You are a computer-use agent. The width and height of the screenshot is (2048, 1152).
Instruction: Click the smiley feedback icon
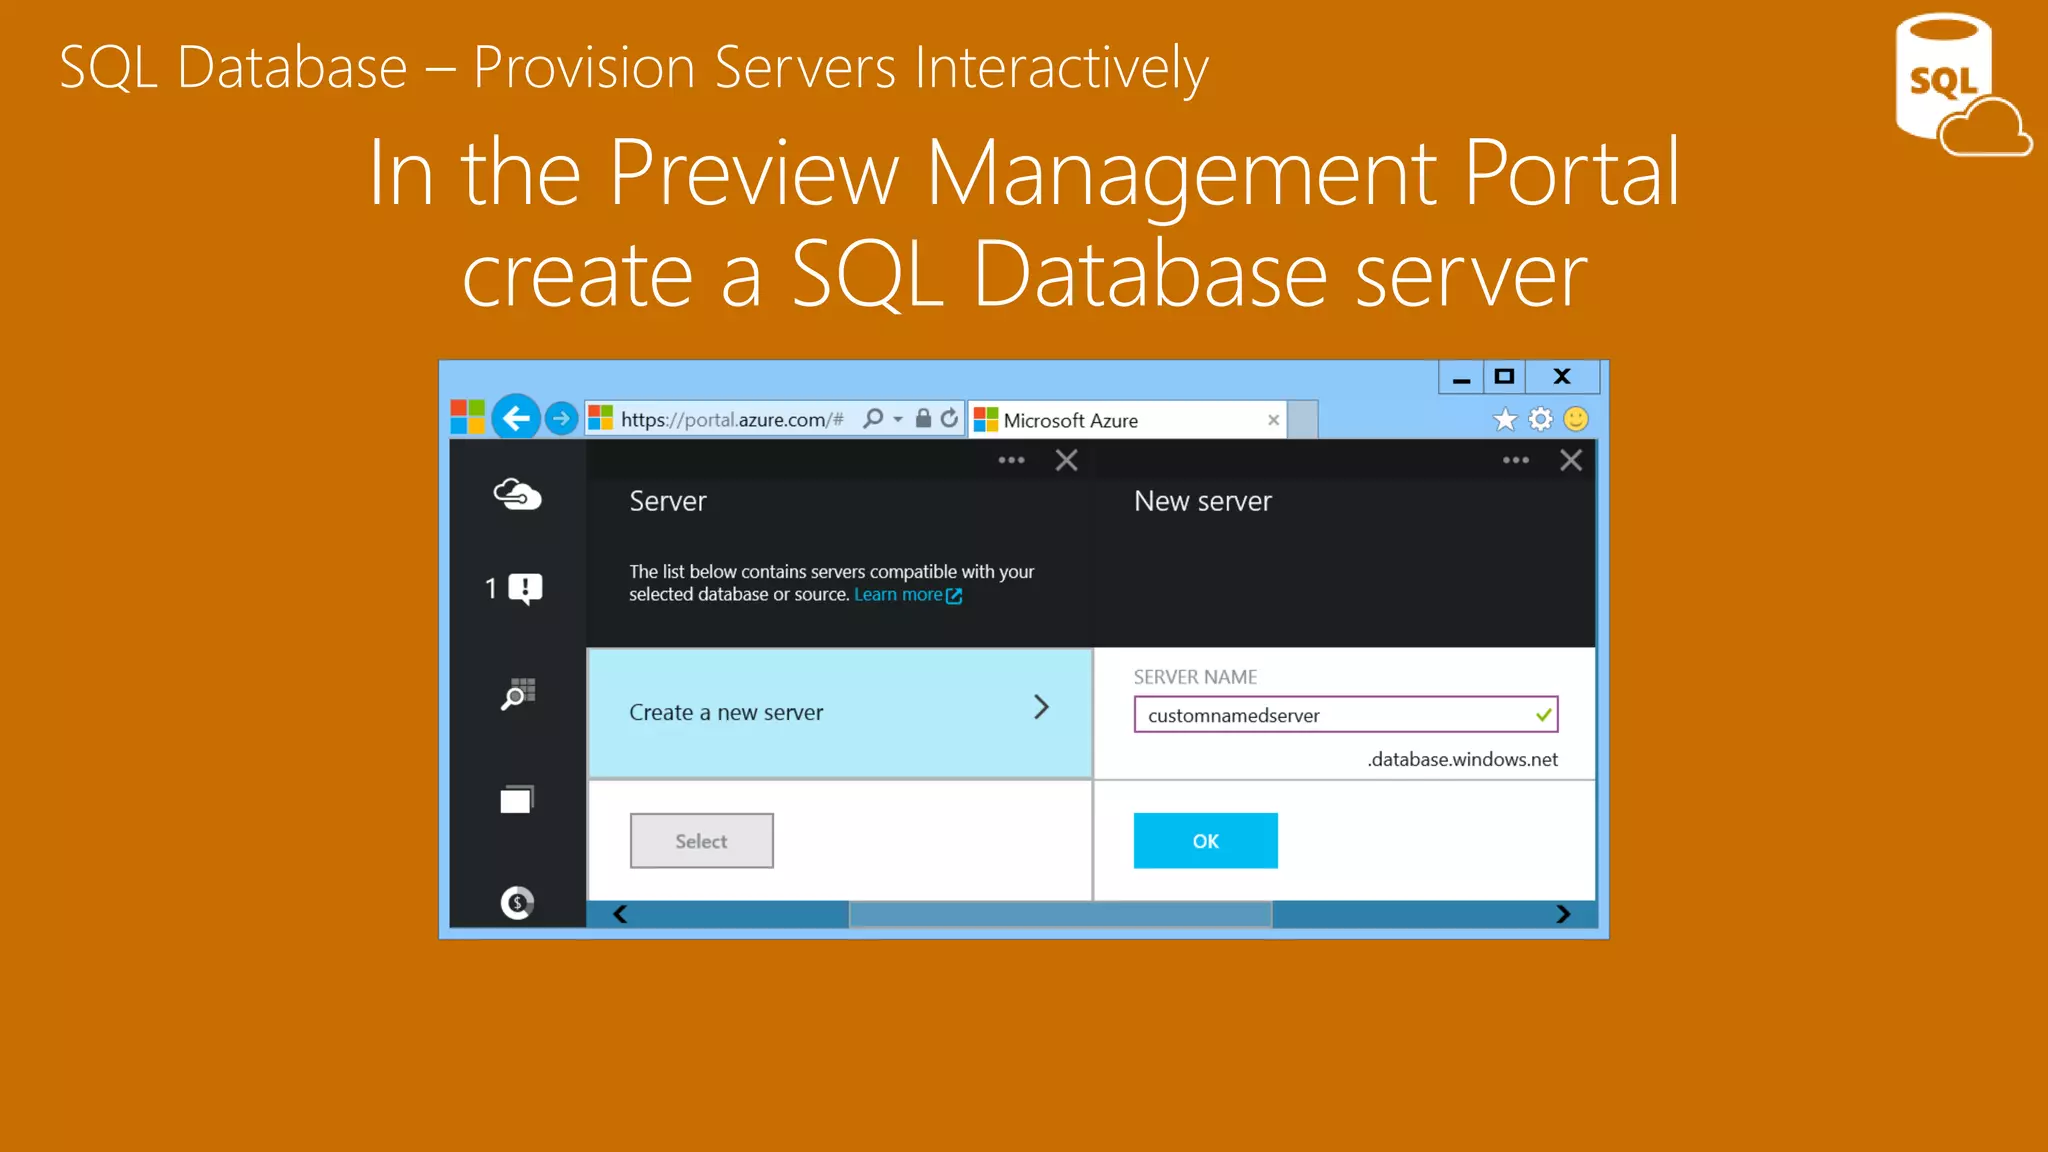click(1576, 419)
